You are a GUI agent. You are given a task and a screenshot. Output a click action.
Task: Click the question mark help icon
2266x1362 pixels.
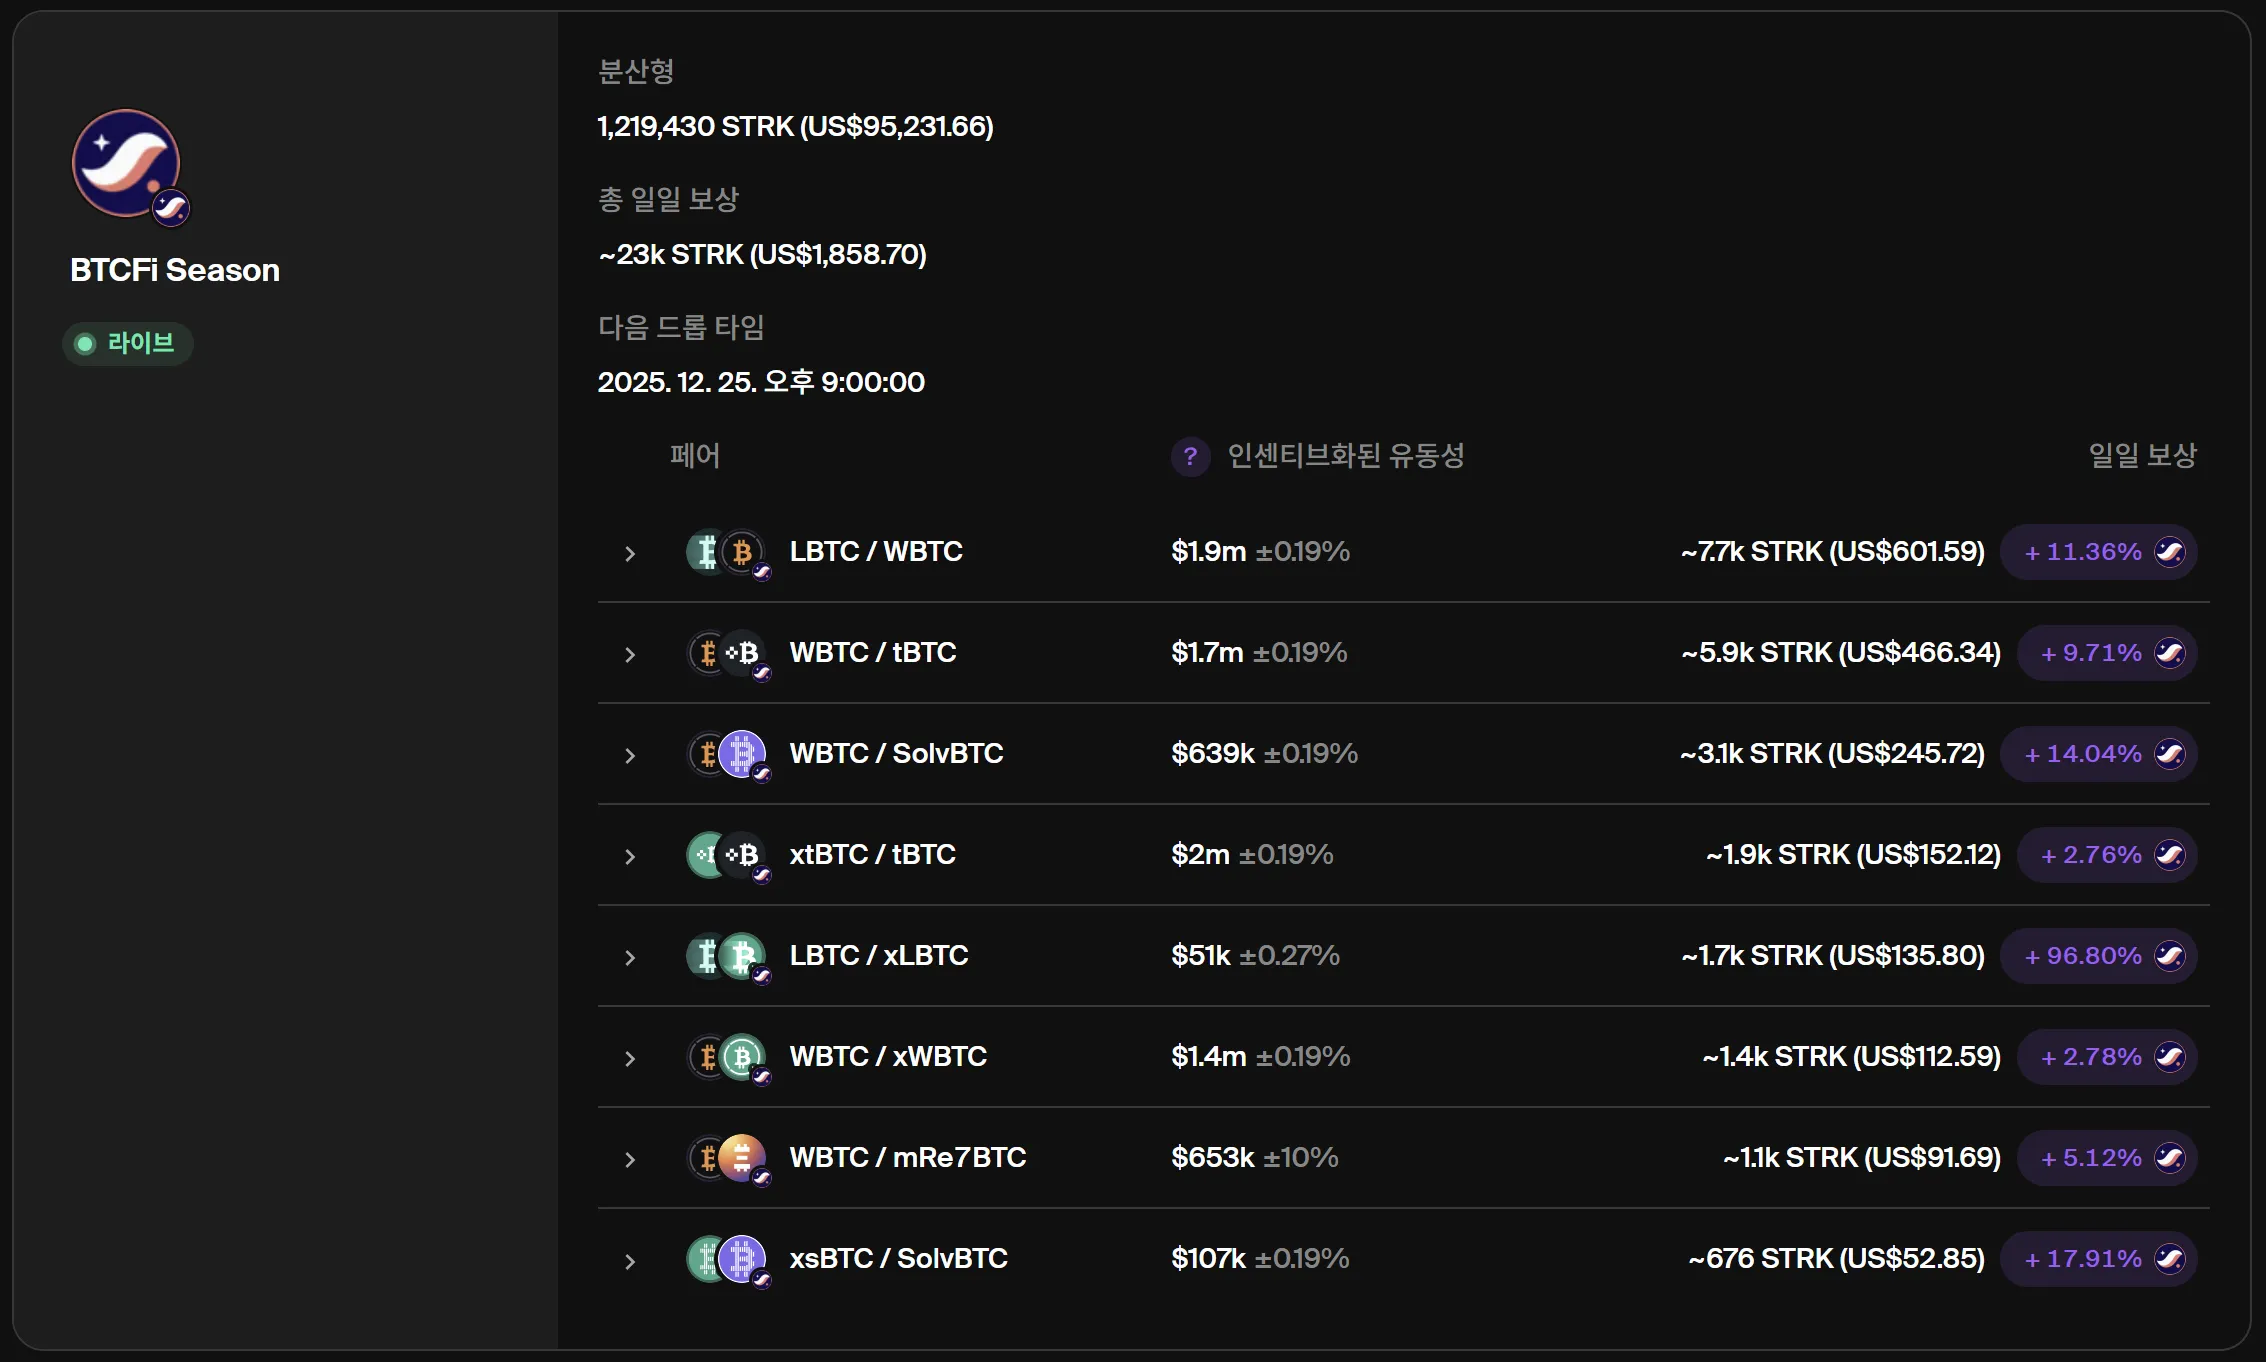(1190, 457)
